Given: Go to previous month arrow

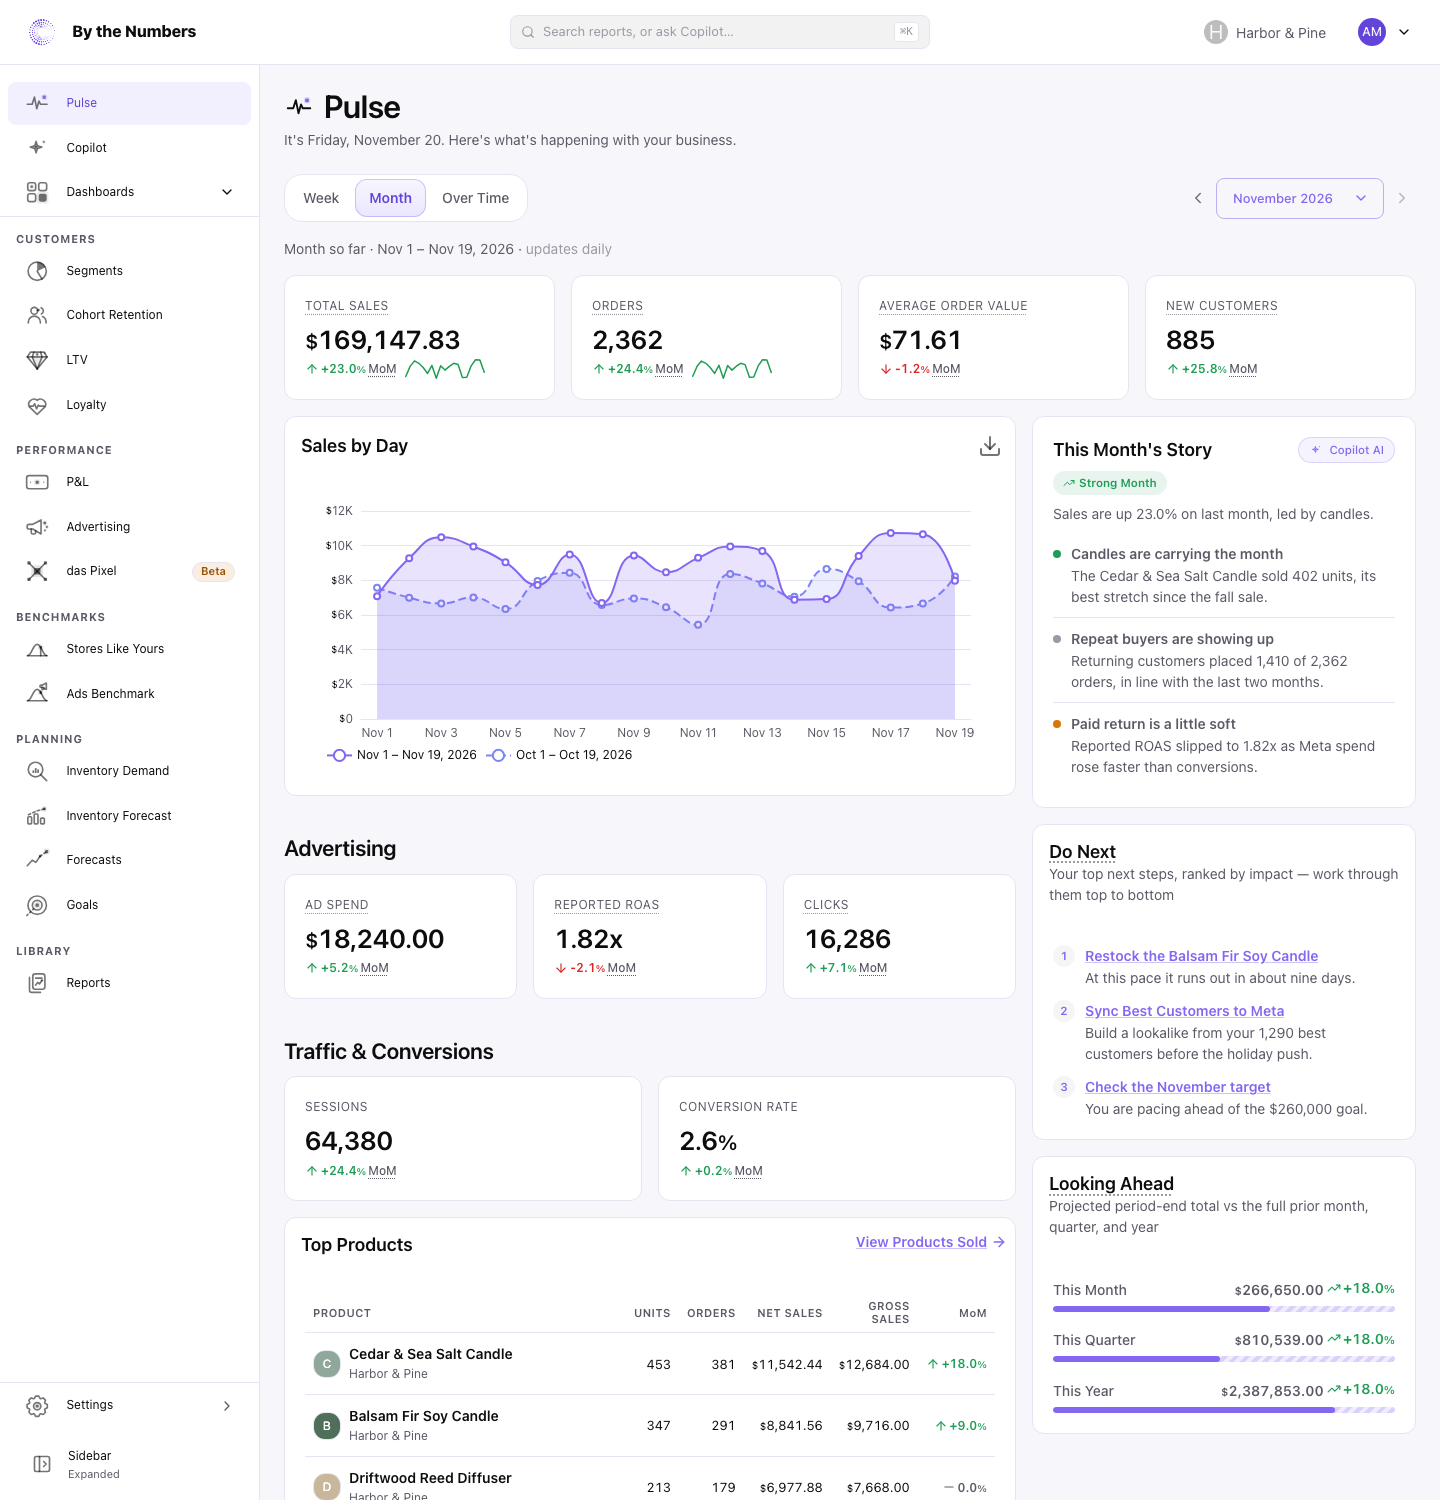Looking at the screenshot, I should 1198,198.
